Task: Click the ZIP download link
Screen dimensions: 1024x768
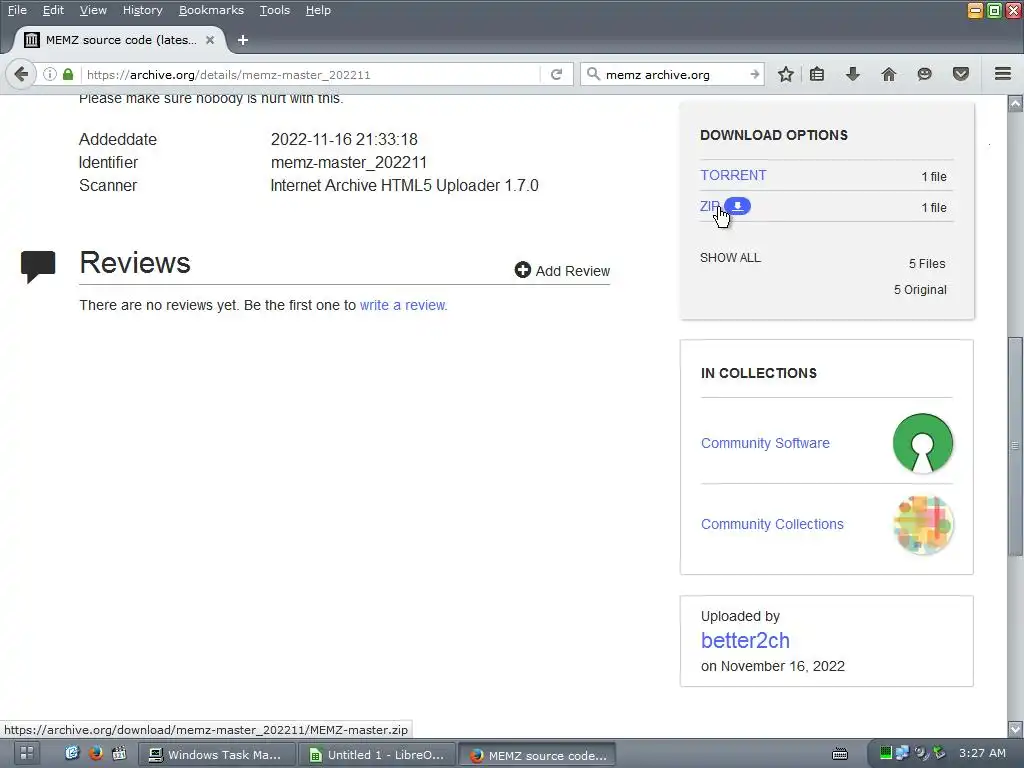Action: tap(709, 206)
